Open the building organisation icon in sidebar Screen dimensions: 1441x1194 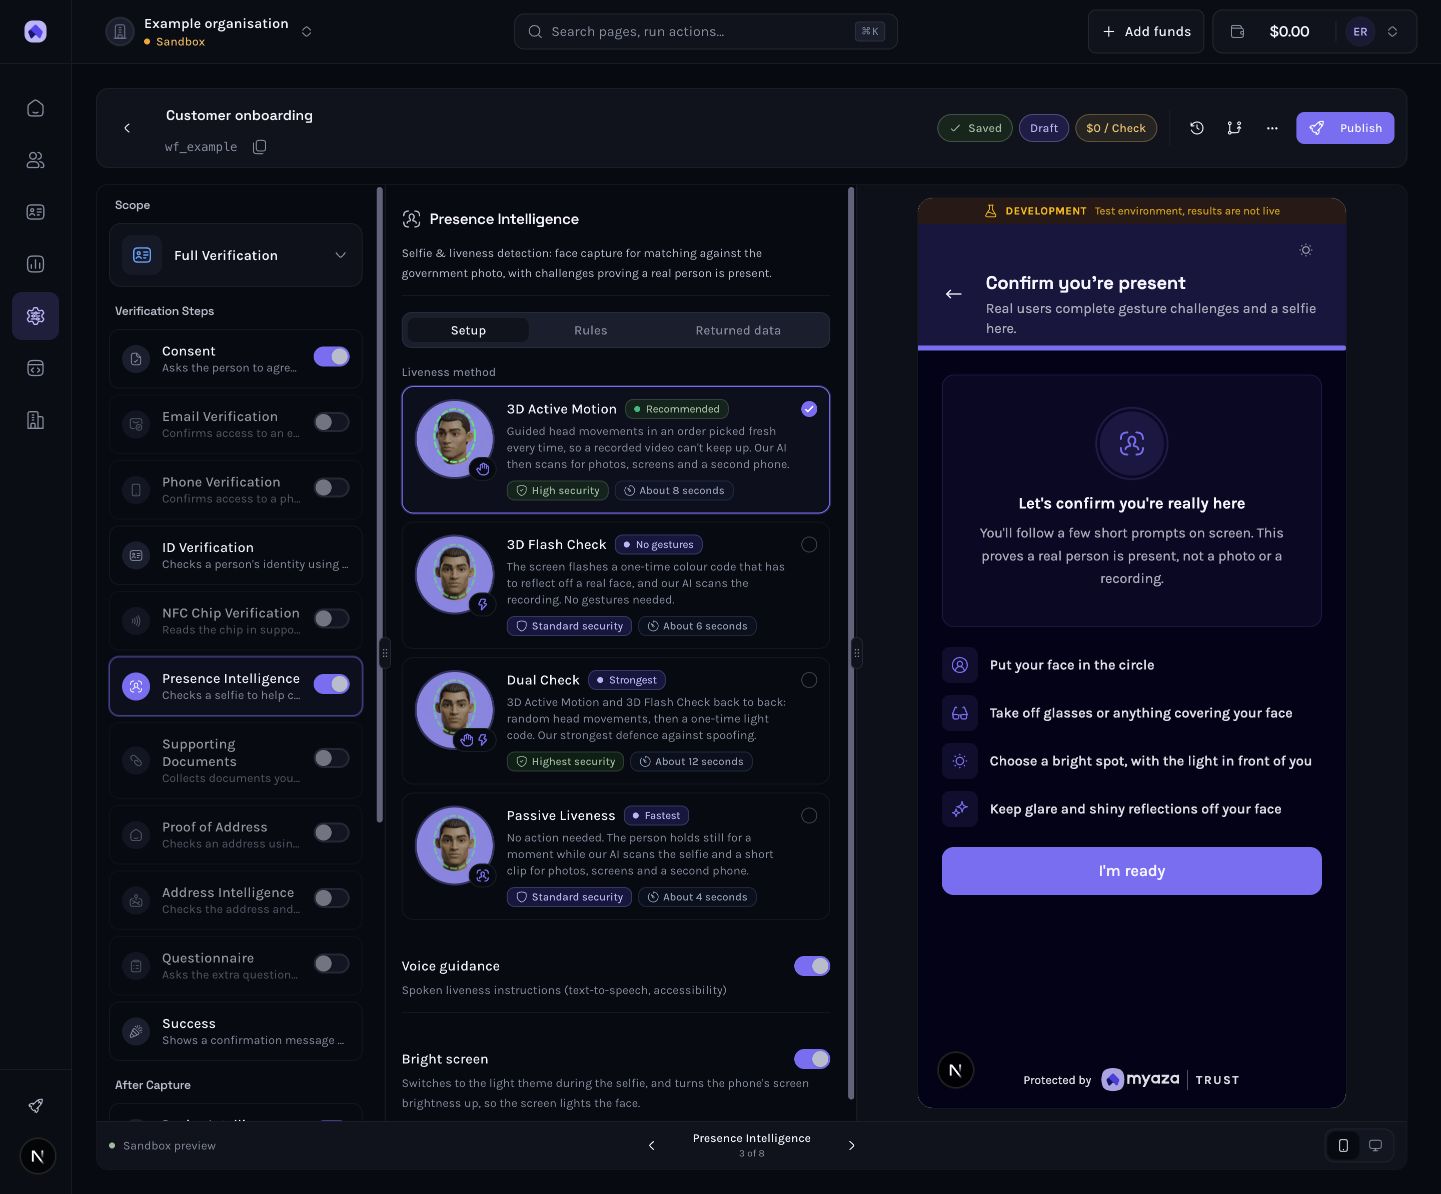tap(36, 420)
